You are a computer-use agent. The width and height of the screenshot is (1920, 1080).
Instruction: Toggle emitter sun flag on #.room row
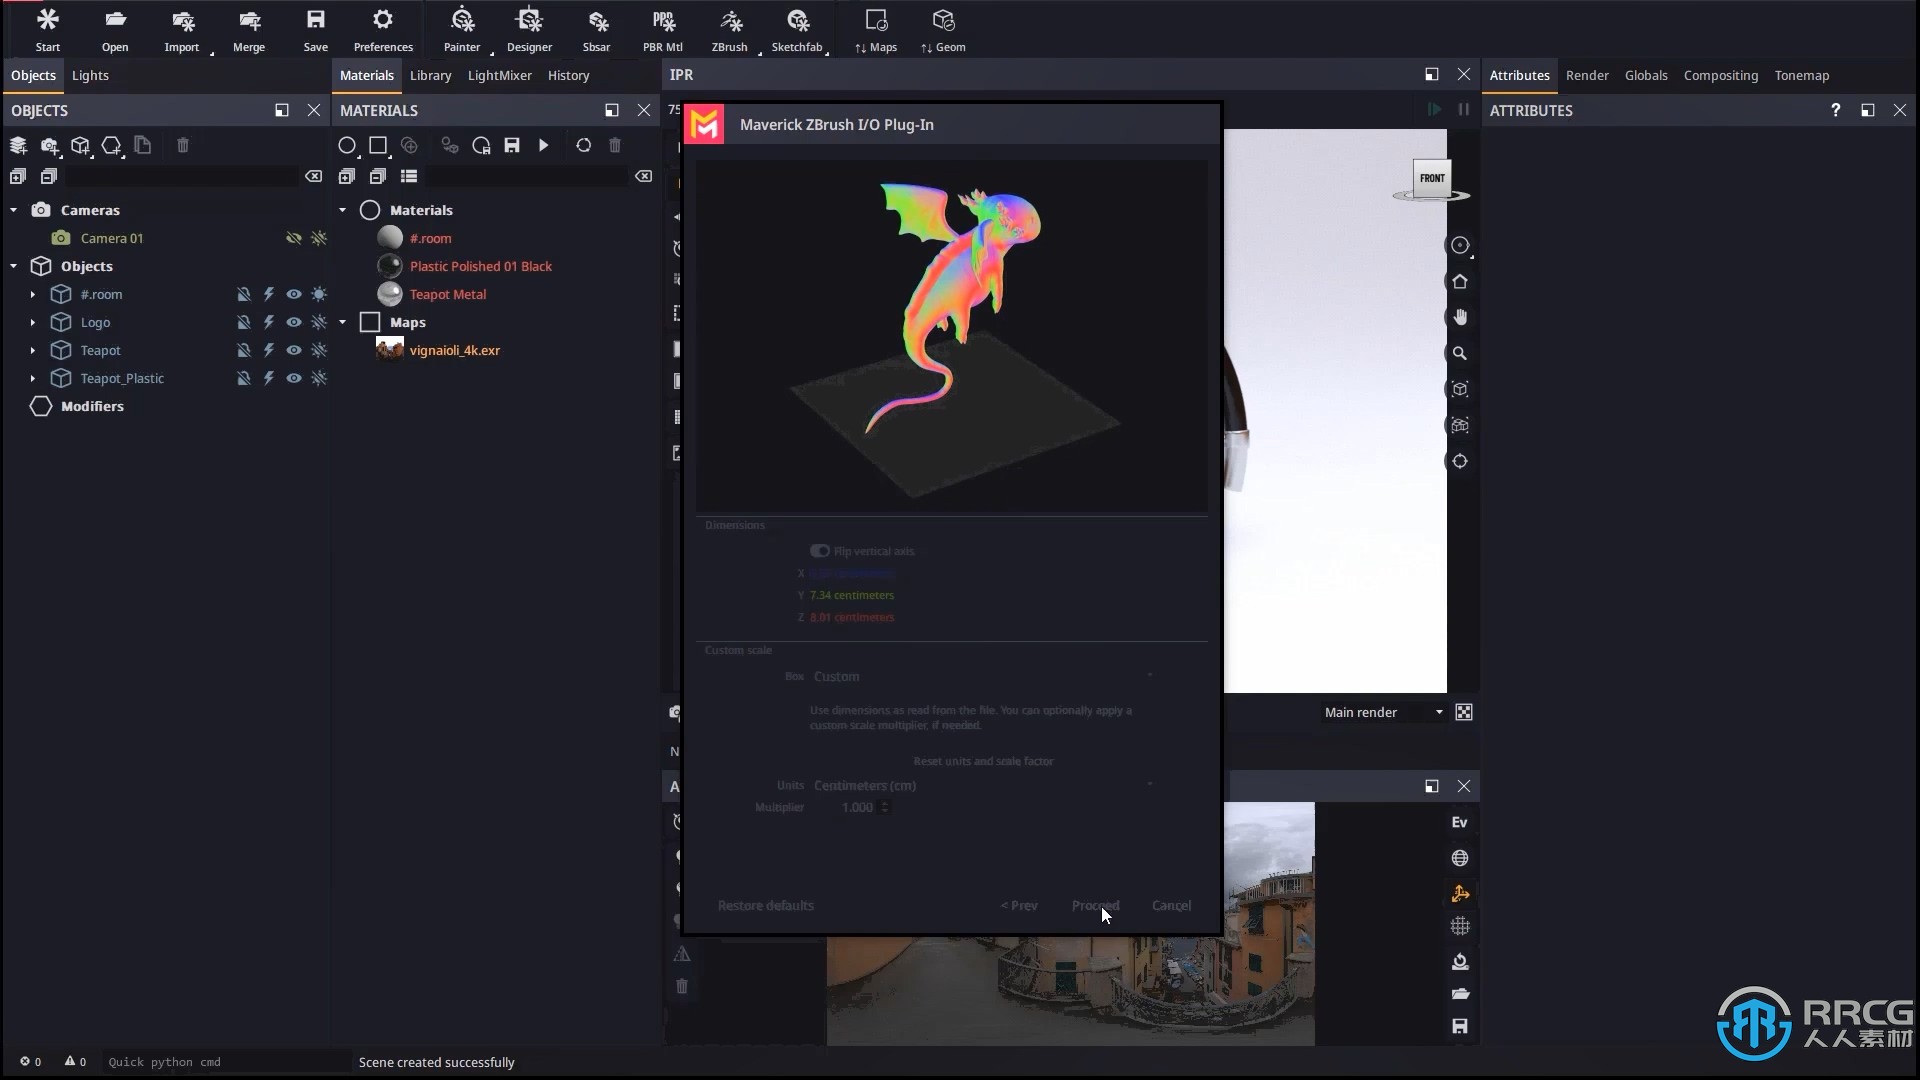tap(319, 294)
